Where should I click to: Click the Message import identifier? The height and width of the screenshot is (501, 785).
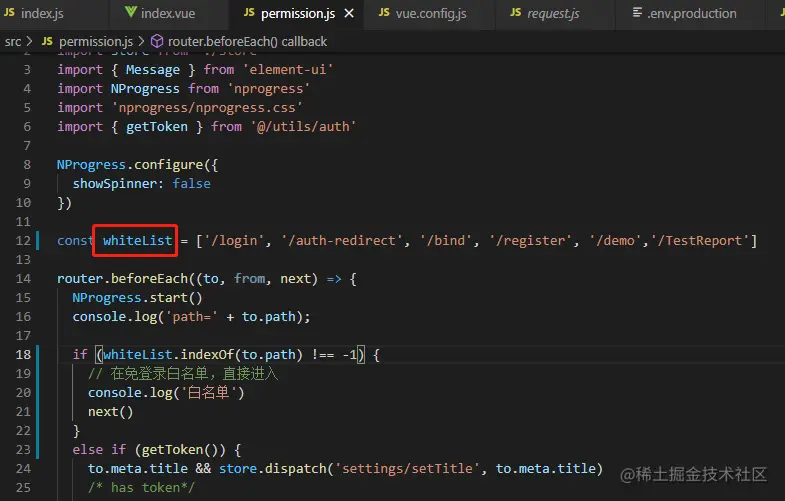153,70
